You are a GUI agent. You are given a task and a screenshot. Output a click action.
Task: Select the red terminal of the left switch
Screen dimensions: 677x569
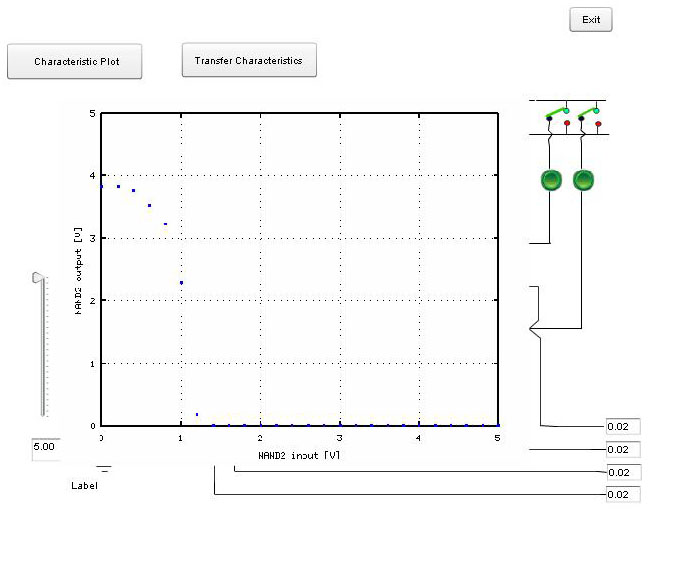coord(567,123)
